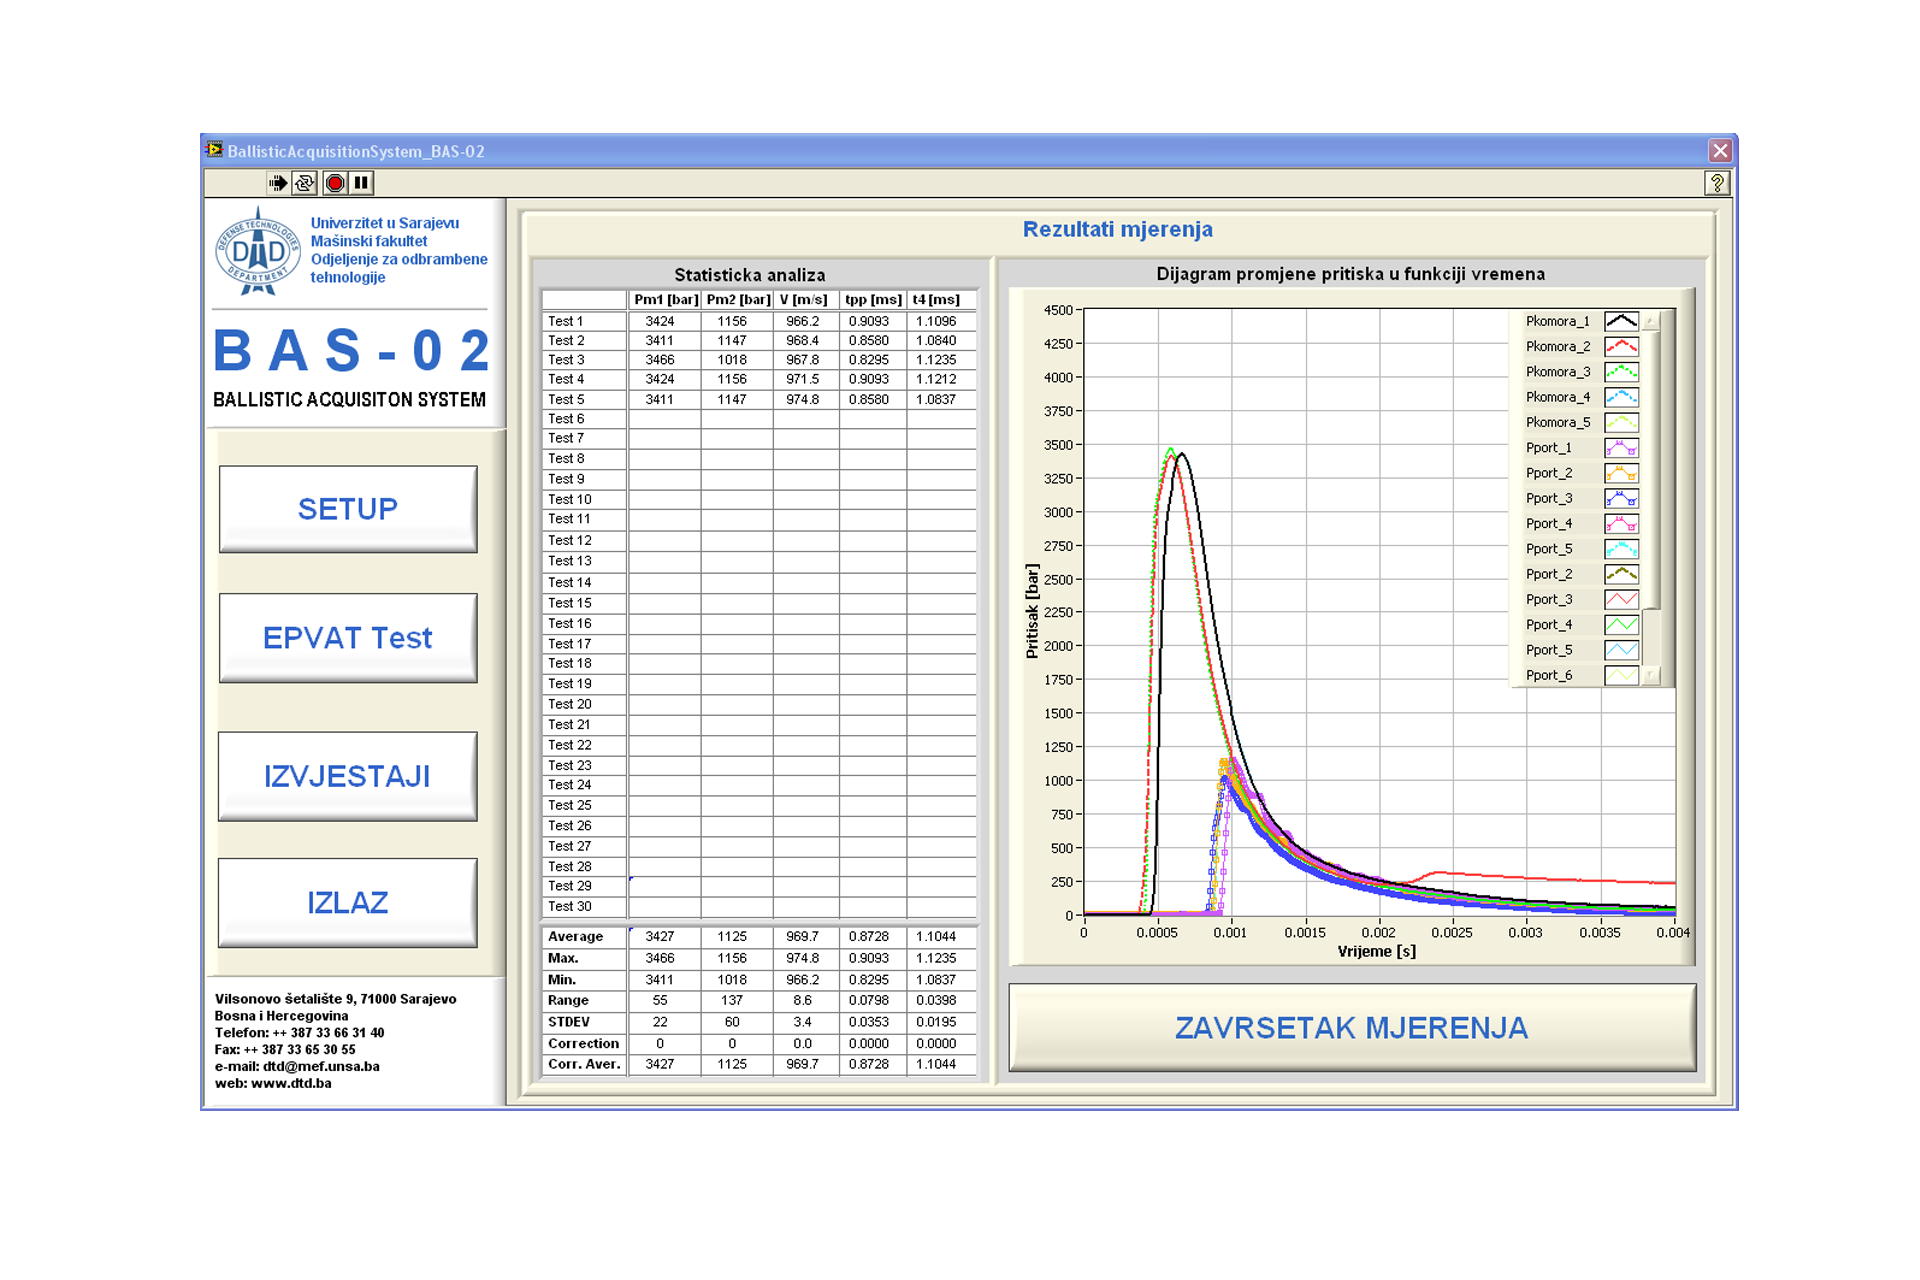Image resolution: width=1920 pixels, height=1280 pixels.
Task: Click the DTD department logo
Action: (258, 252)
